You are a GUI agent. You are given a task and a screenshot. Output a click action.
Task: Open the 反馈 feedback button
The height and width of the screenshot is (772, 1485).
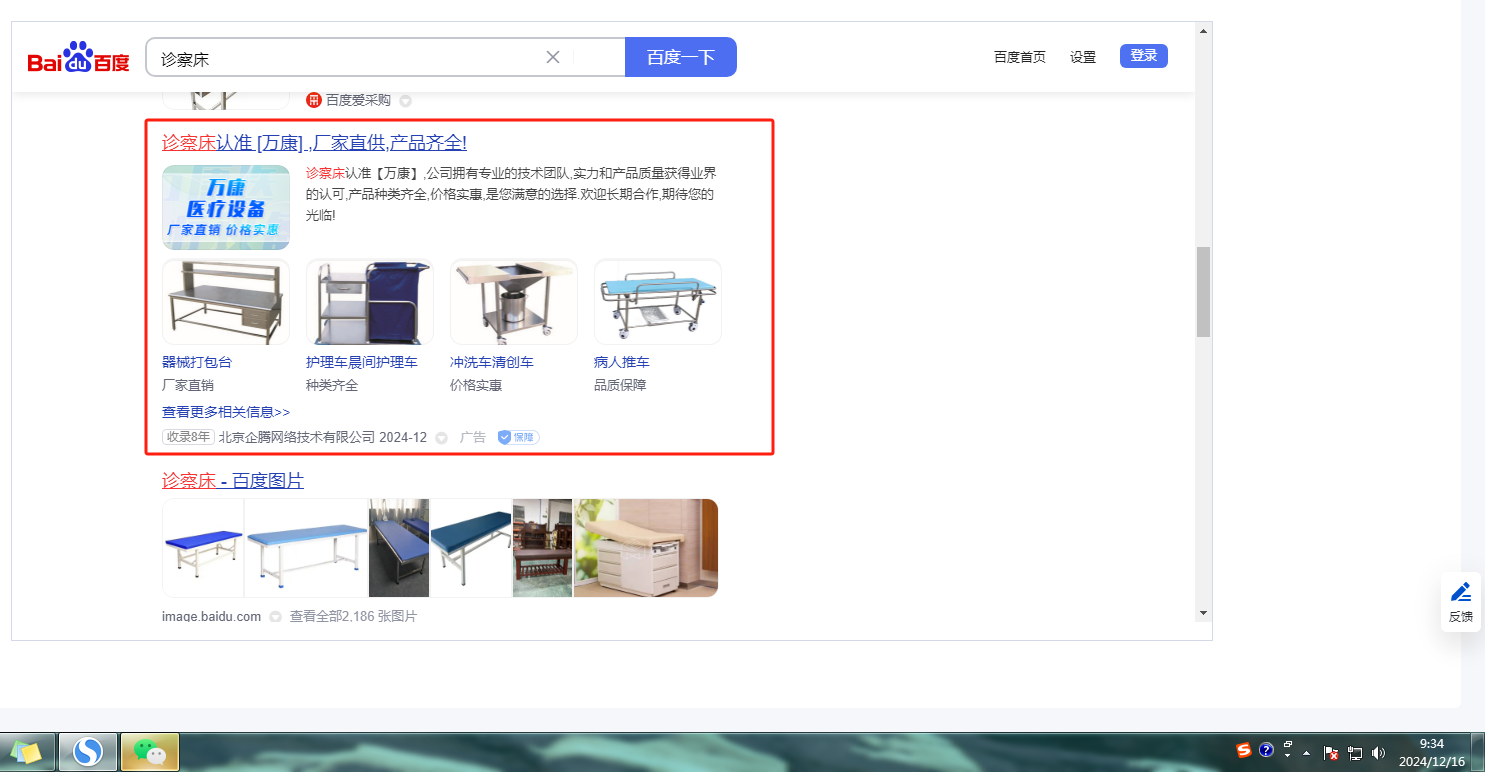(1461, 602)
